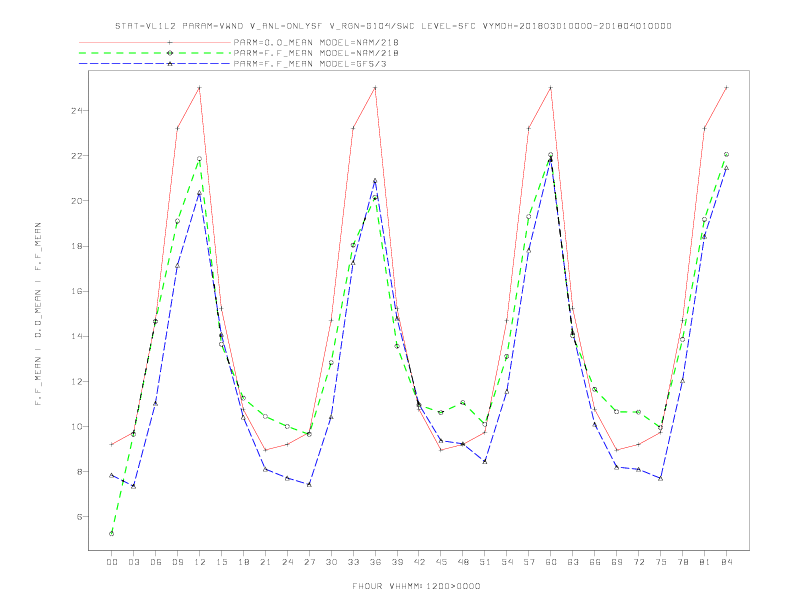Click the chart title starting with STAT=VL1L2
This screenshot has width=792, height=612.
[x=393, y=26]
